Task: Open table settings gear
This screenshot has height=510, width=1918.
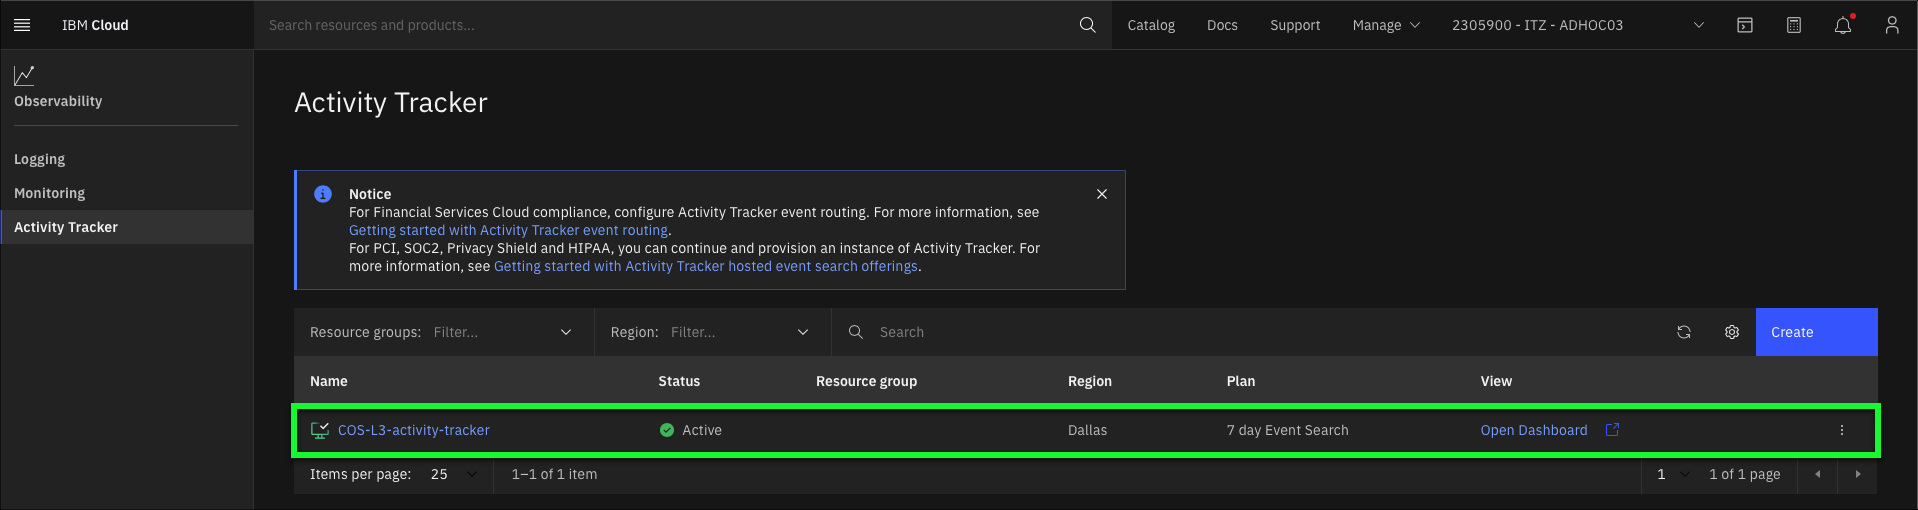Action: pyautogui.click(x=1732, y=332)
